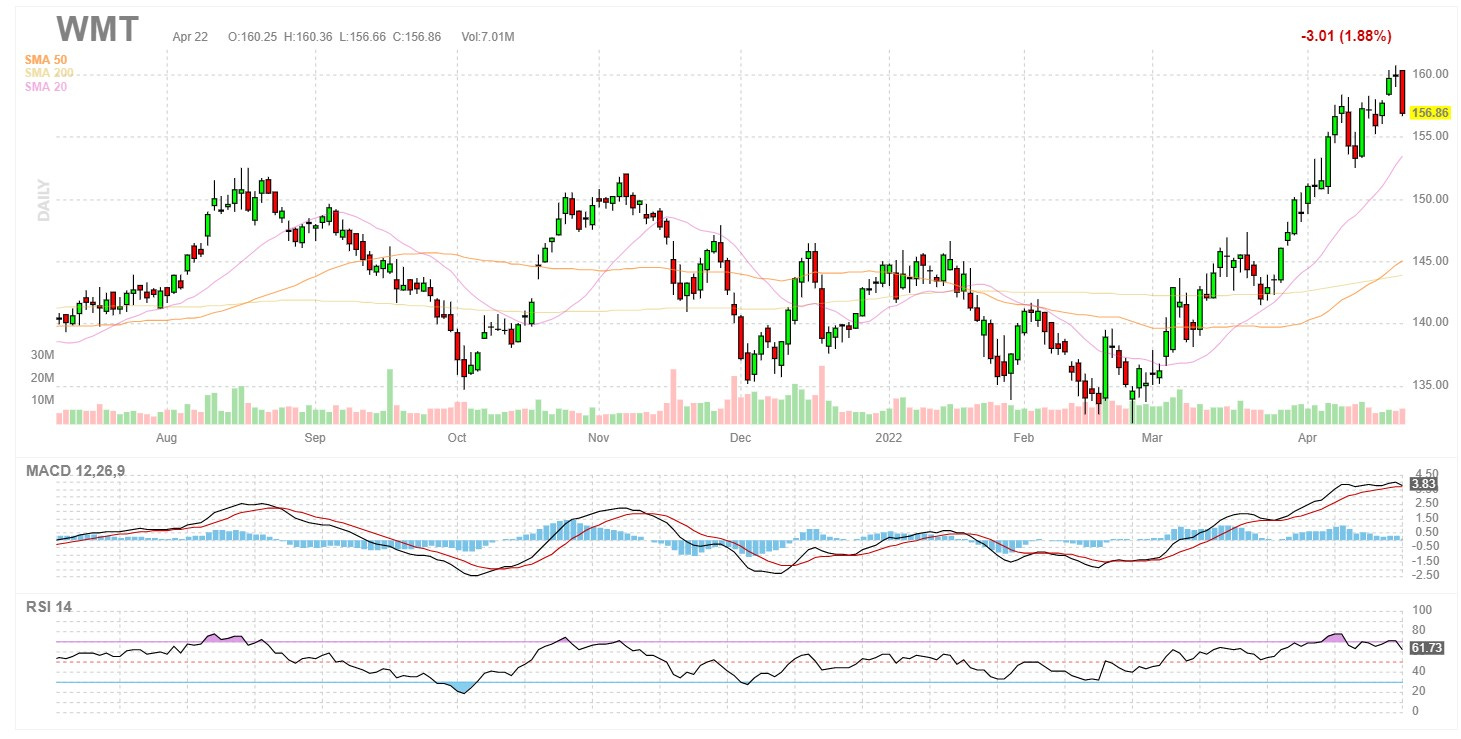Click the 2022 time axis label
Viewport: 1461px width, 739px height.
[889, 438]
